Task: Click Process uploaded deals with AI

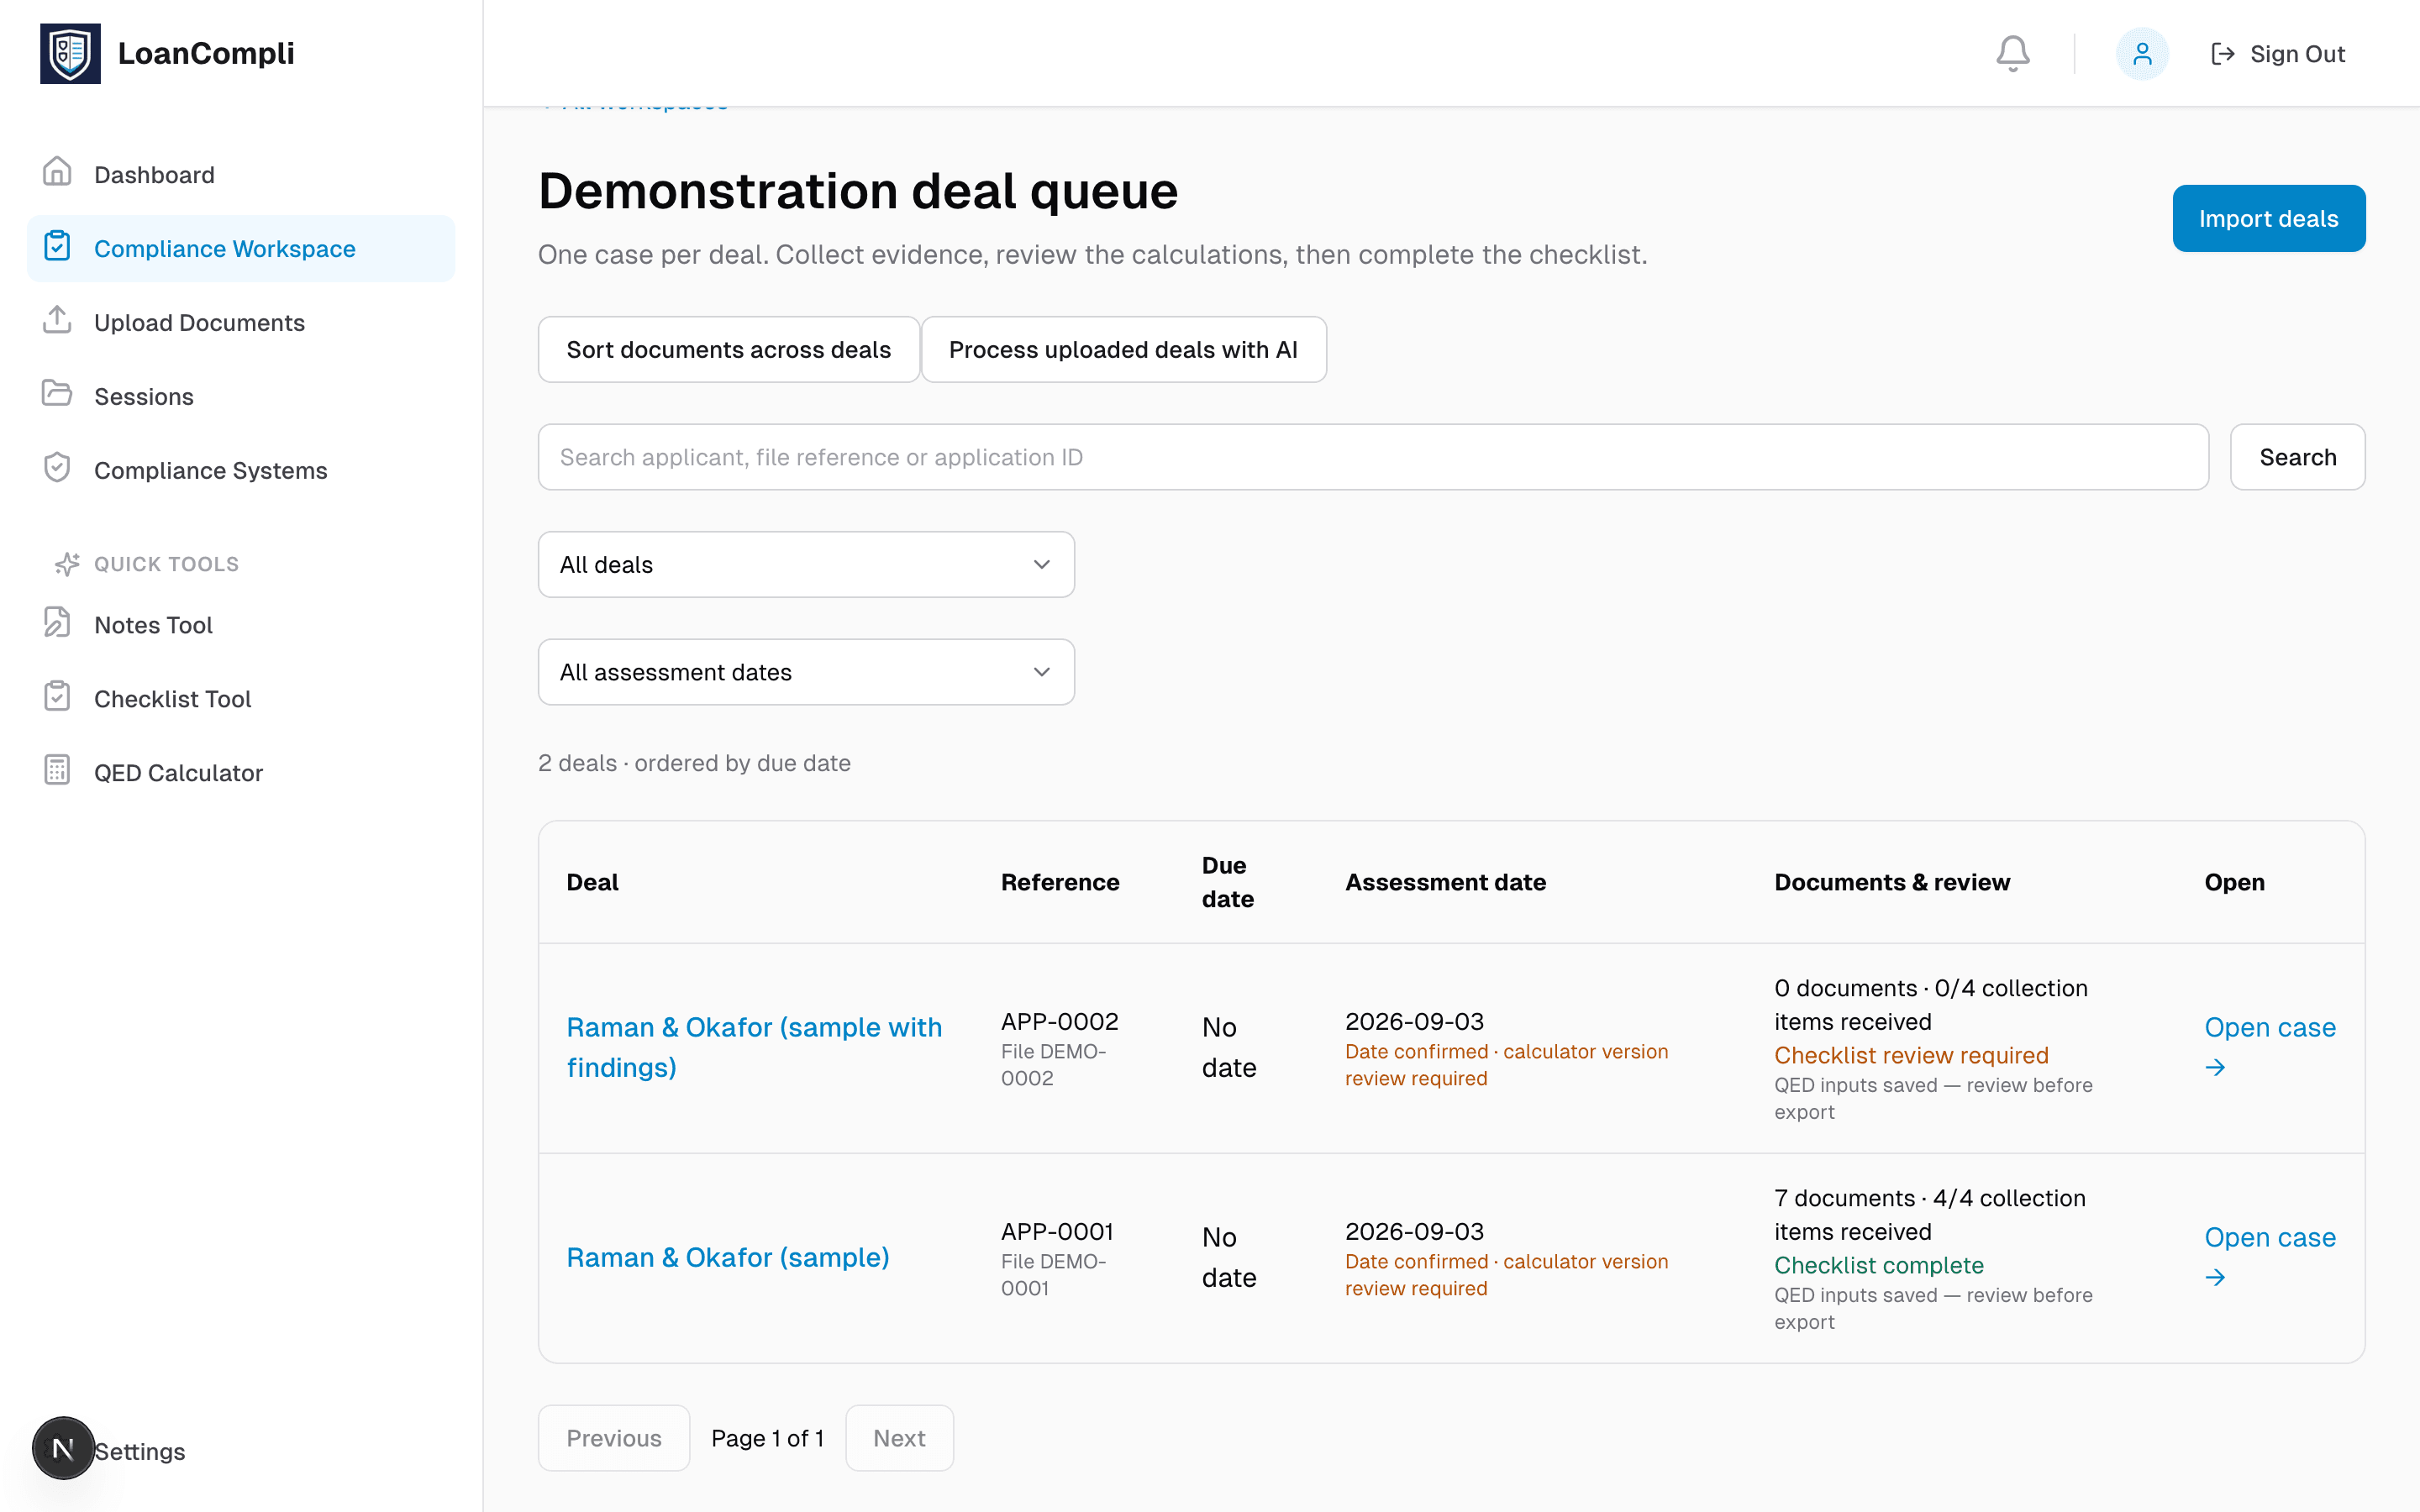Action: pyautogui.click(x=1123, y=349)
